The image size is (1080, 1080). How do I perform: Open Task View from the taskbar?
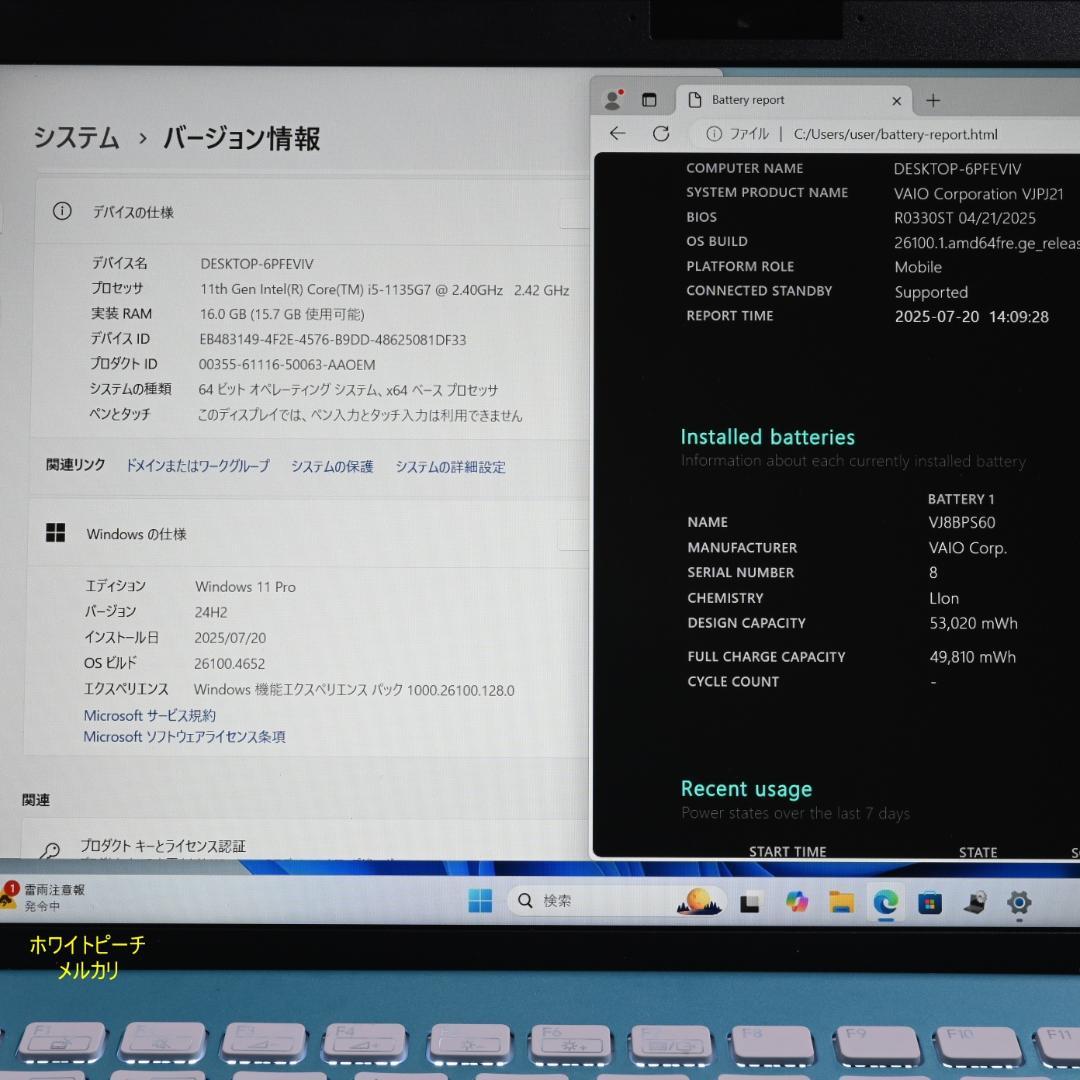pyautogui.click(x=750, y=902)
